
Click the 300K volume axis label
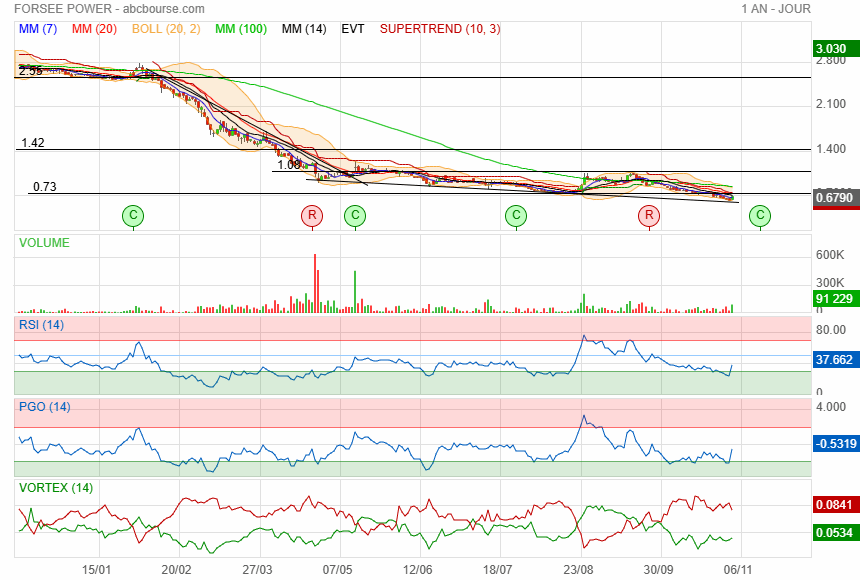click(830, 283)
